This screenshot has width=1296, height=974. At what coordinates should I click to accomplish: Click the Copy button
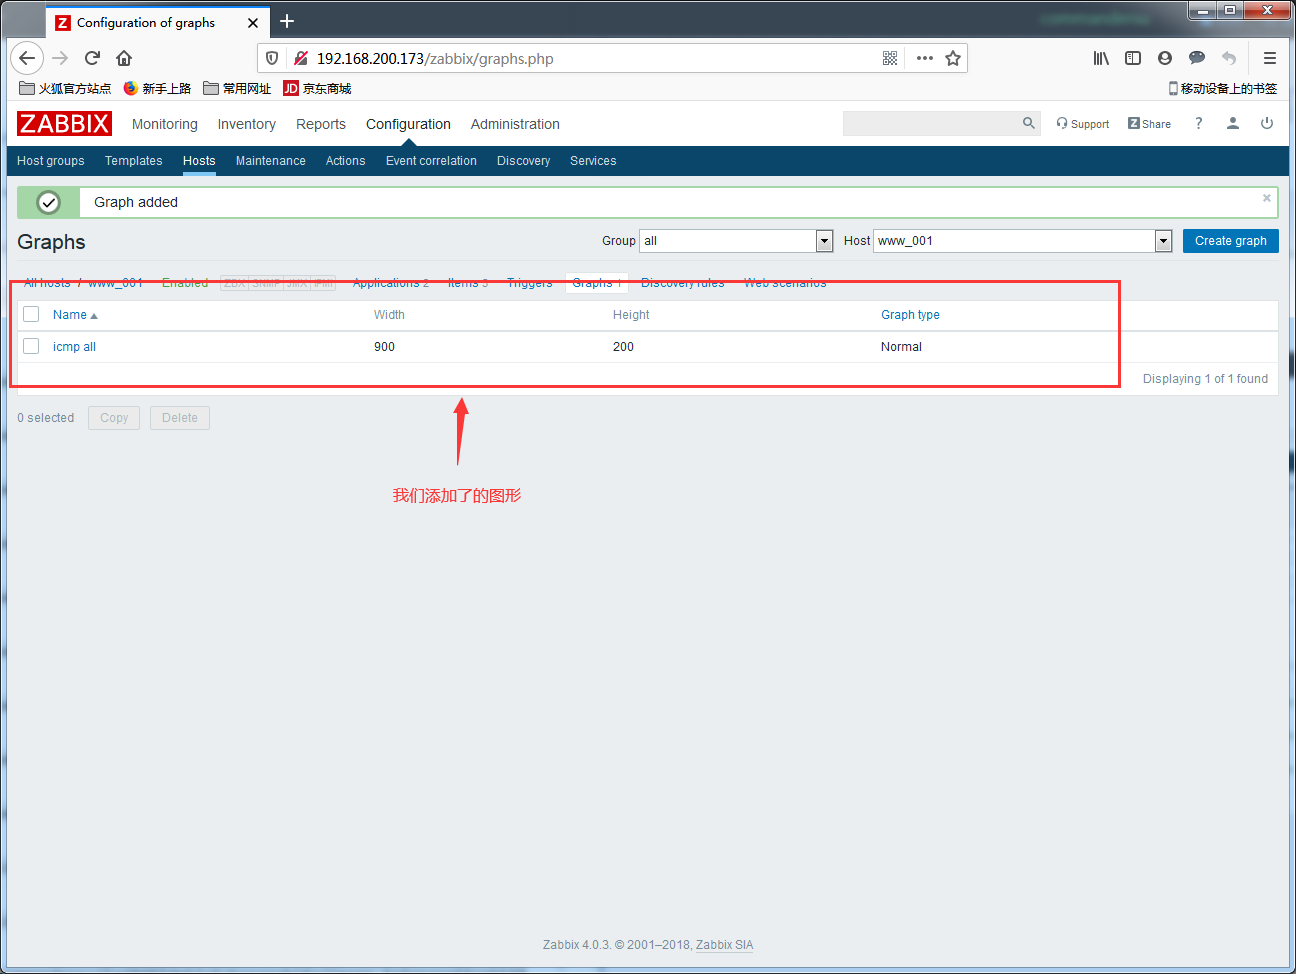click(x=114, y=418)
